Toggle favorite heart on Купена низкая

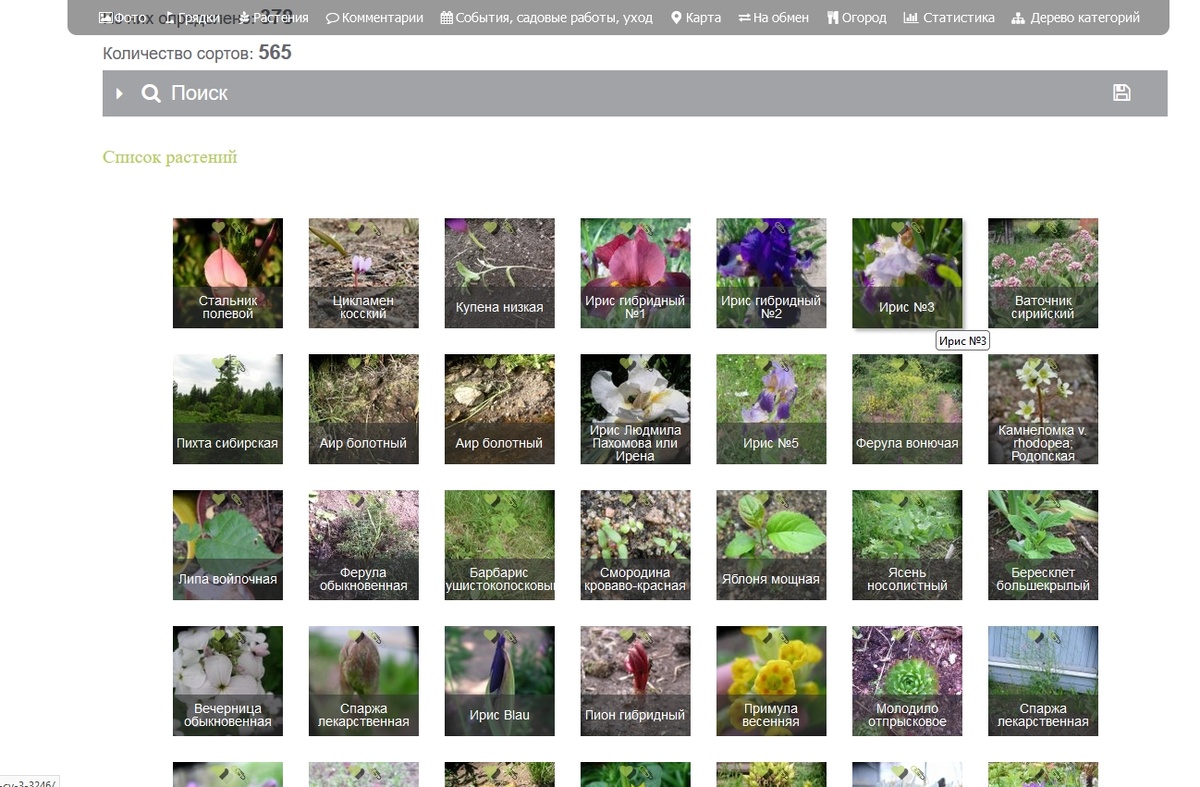(x=490, y=227)
